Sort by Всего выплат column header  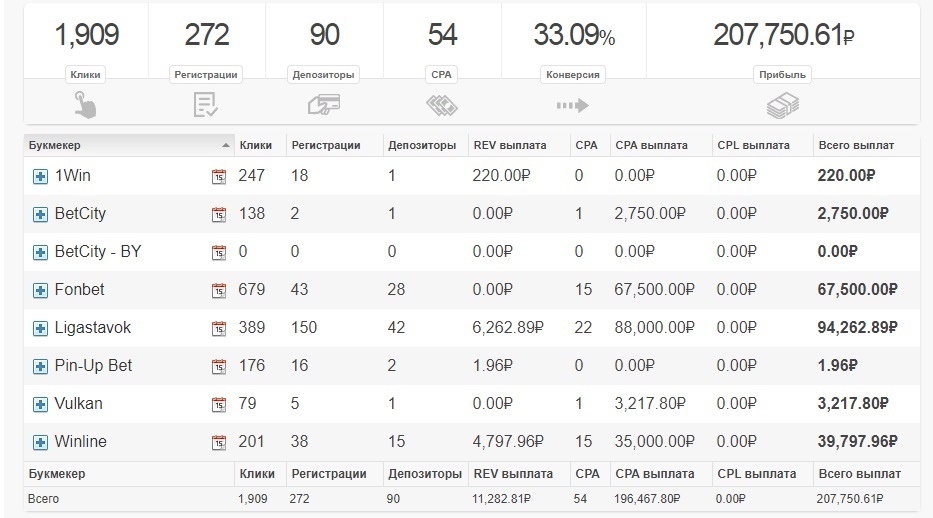coord(855,145)
